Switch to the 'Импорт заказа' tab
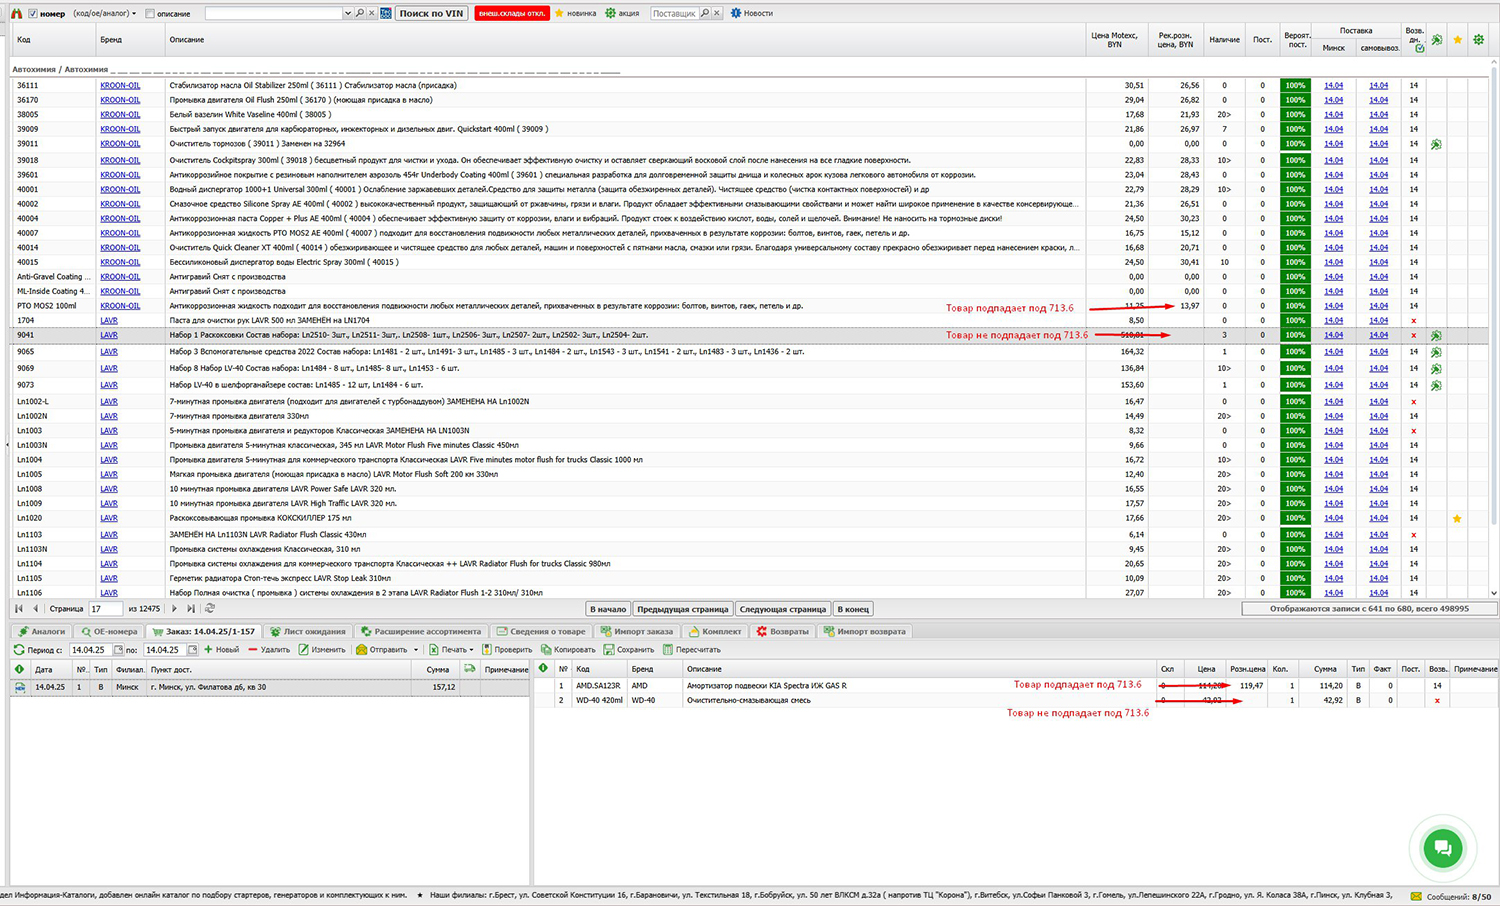 [637, 631]
